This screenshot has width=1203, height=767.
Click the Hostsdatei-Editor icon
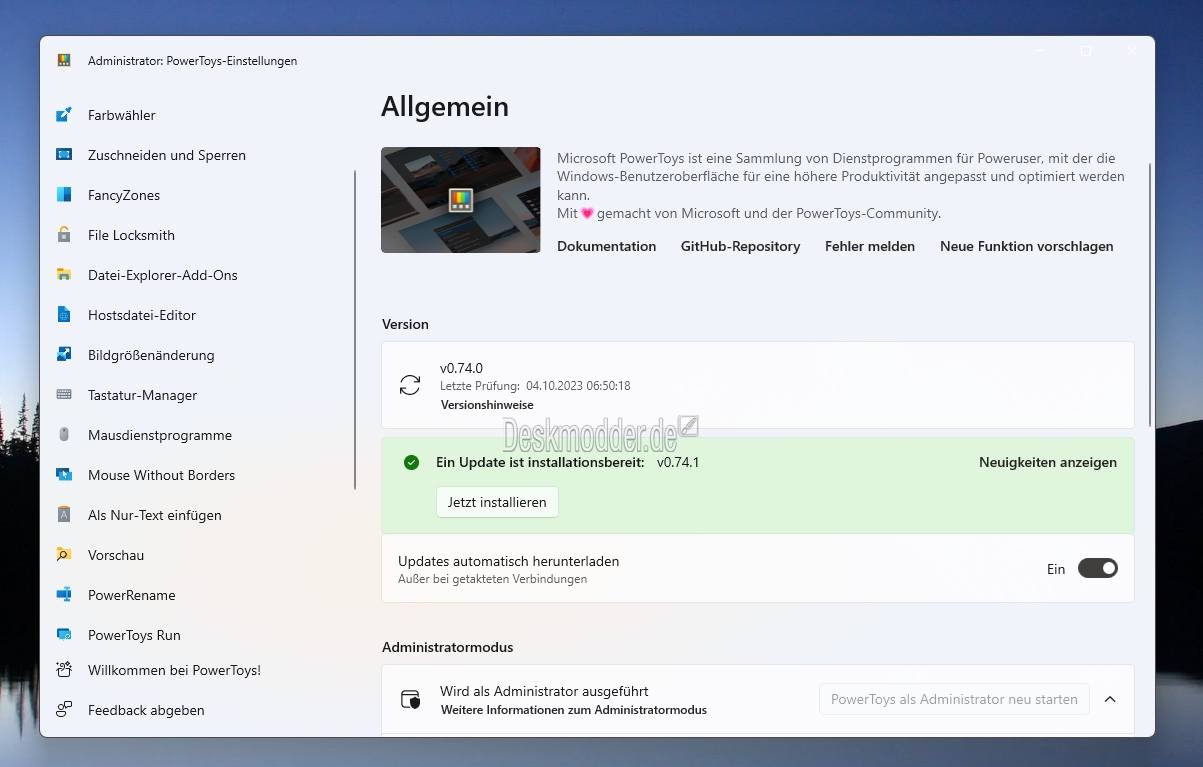coord(64,315)
